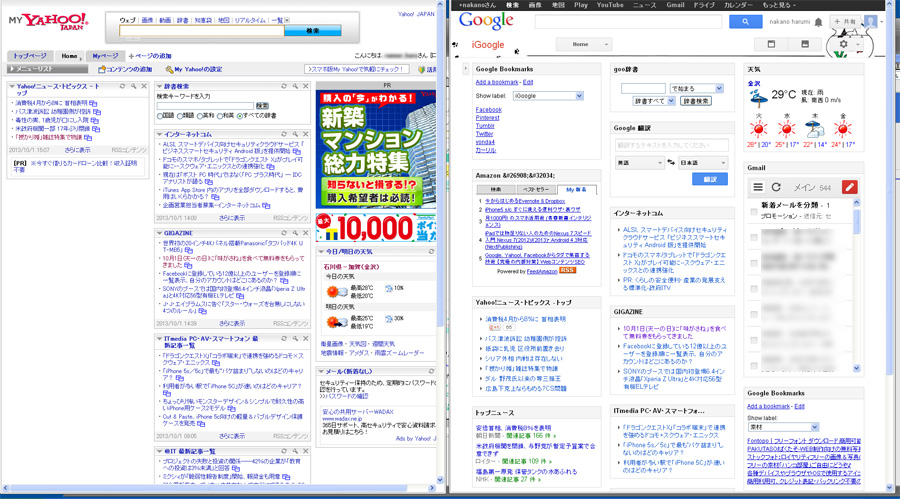The height and width of the screenshot is (499, 900).
Task: Refresh the 辞書検索 widget in My Yahoo
Action: 284,86
